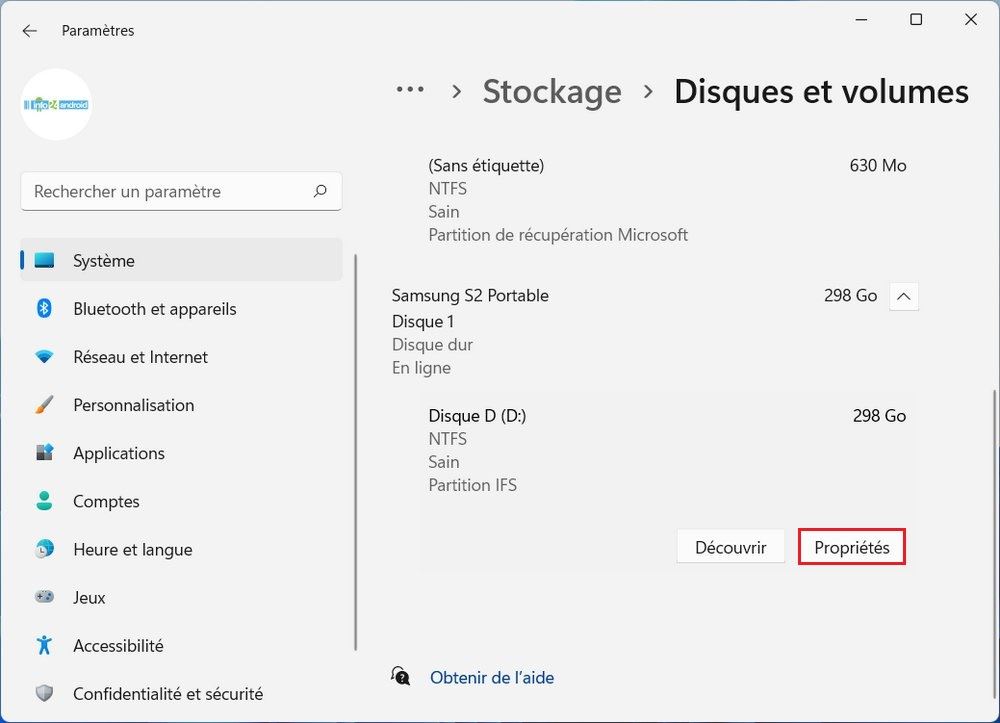Image resolution: width=1000 pixels, height=723 pixels.
Task: Click the Bluetooth icon in sidebar
Action: pos(44,309)
